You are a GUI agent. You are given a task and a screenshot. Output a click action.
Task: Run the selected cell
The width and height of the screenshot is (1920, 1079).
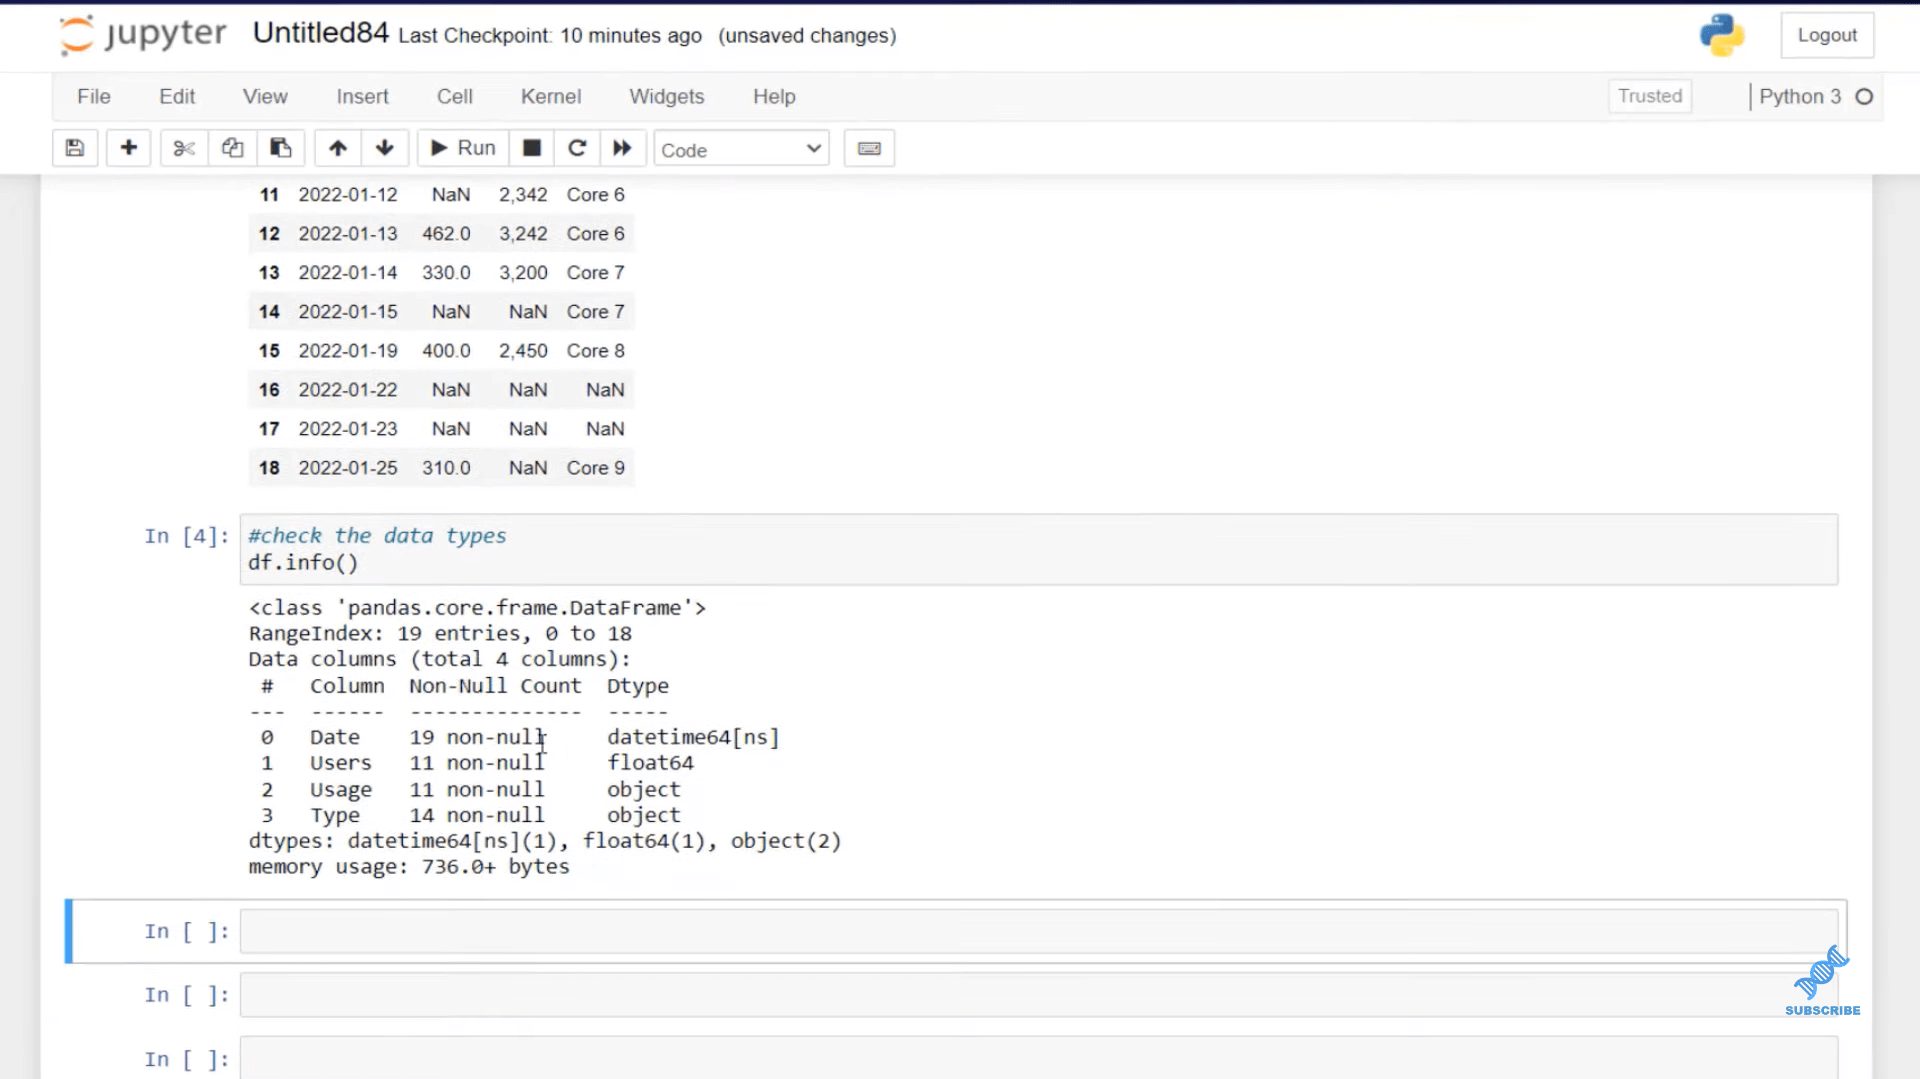coord(463,148)
